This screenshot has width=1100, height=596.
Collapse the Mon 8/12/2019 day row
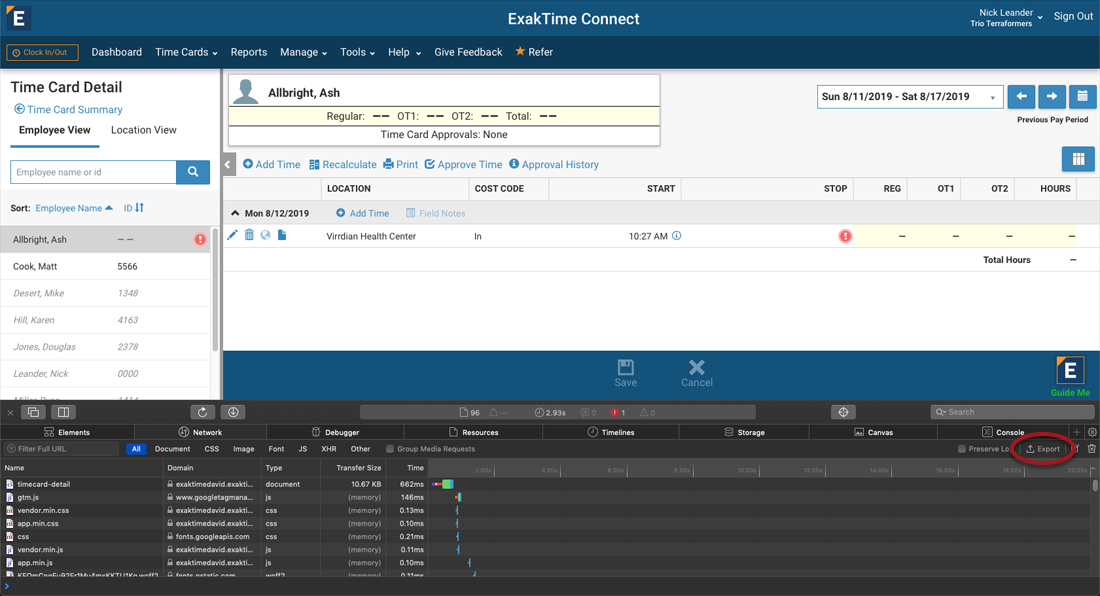click(x=235, y=213)
